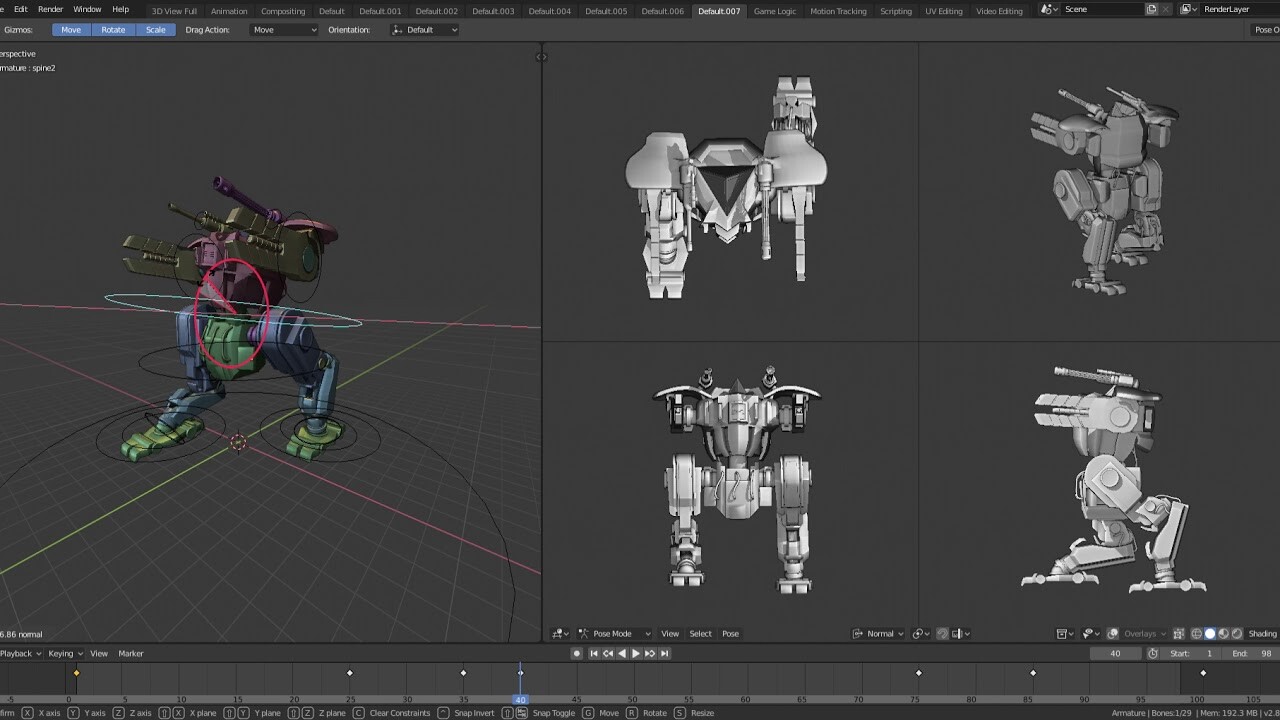Click the Material Preview shading icon

pos(1224,633)
